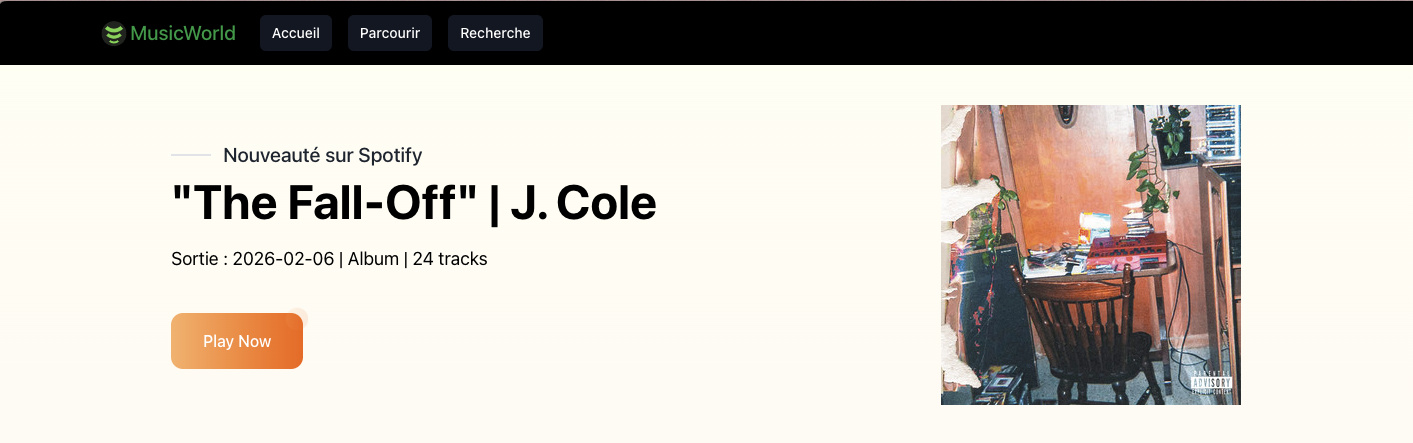The height and width of the screenshot is (443, 1413).
Task: Click the "24 tracks" text
Action: pos(450,259)
